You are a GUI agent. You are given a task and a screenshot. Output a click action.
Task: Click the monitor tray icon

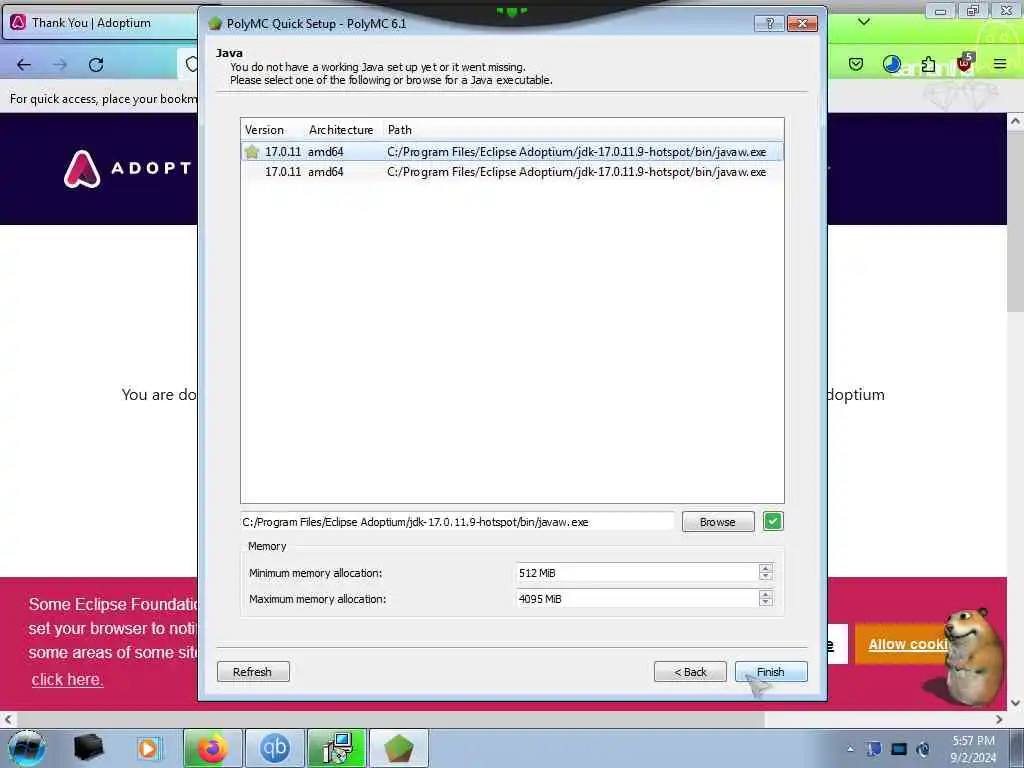pos(899,749)
